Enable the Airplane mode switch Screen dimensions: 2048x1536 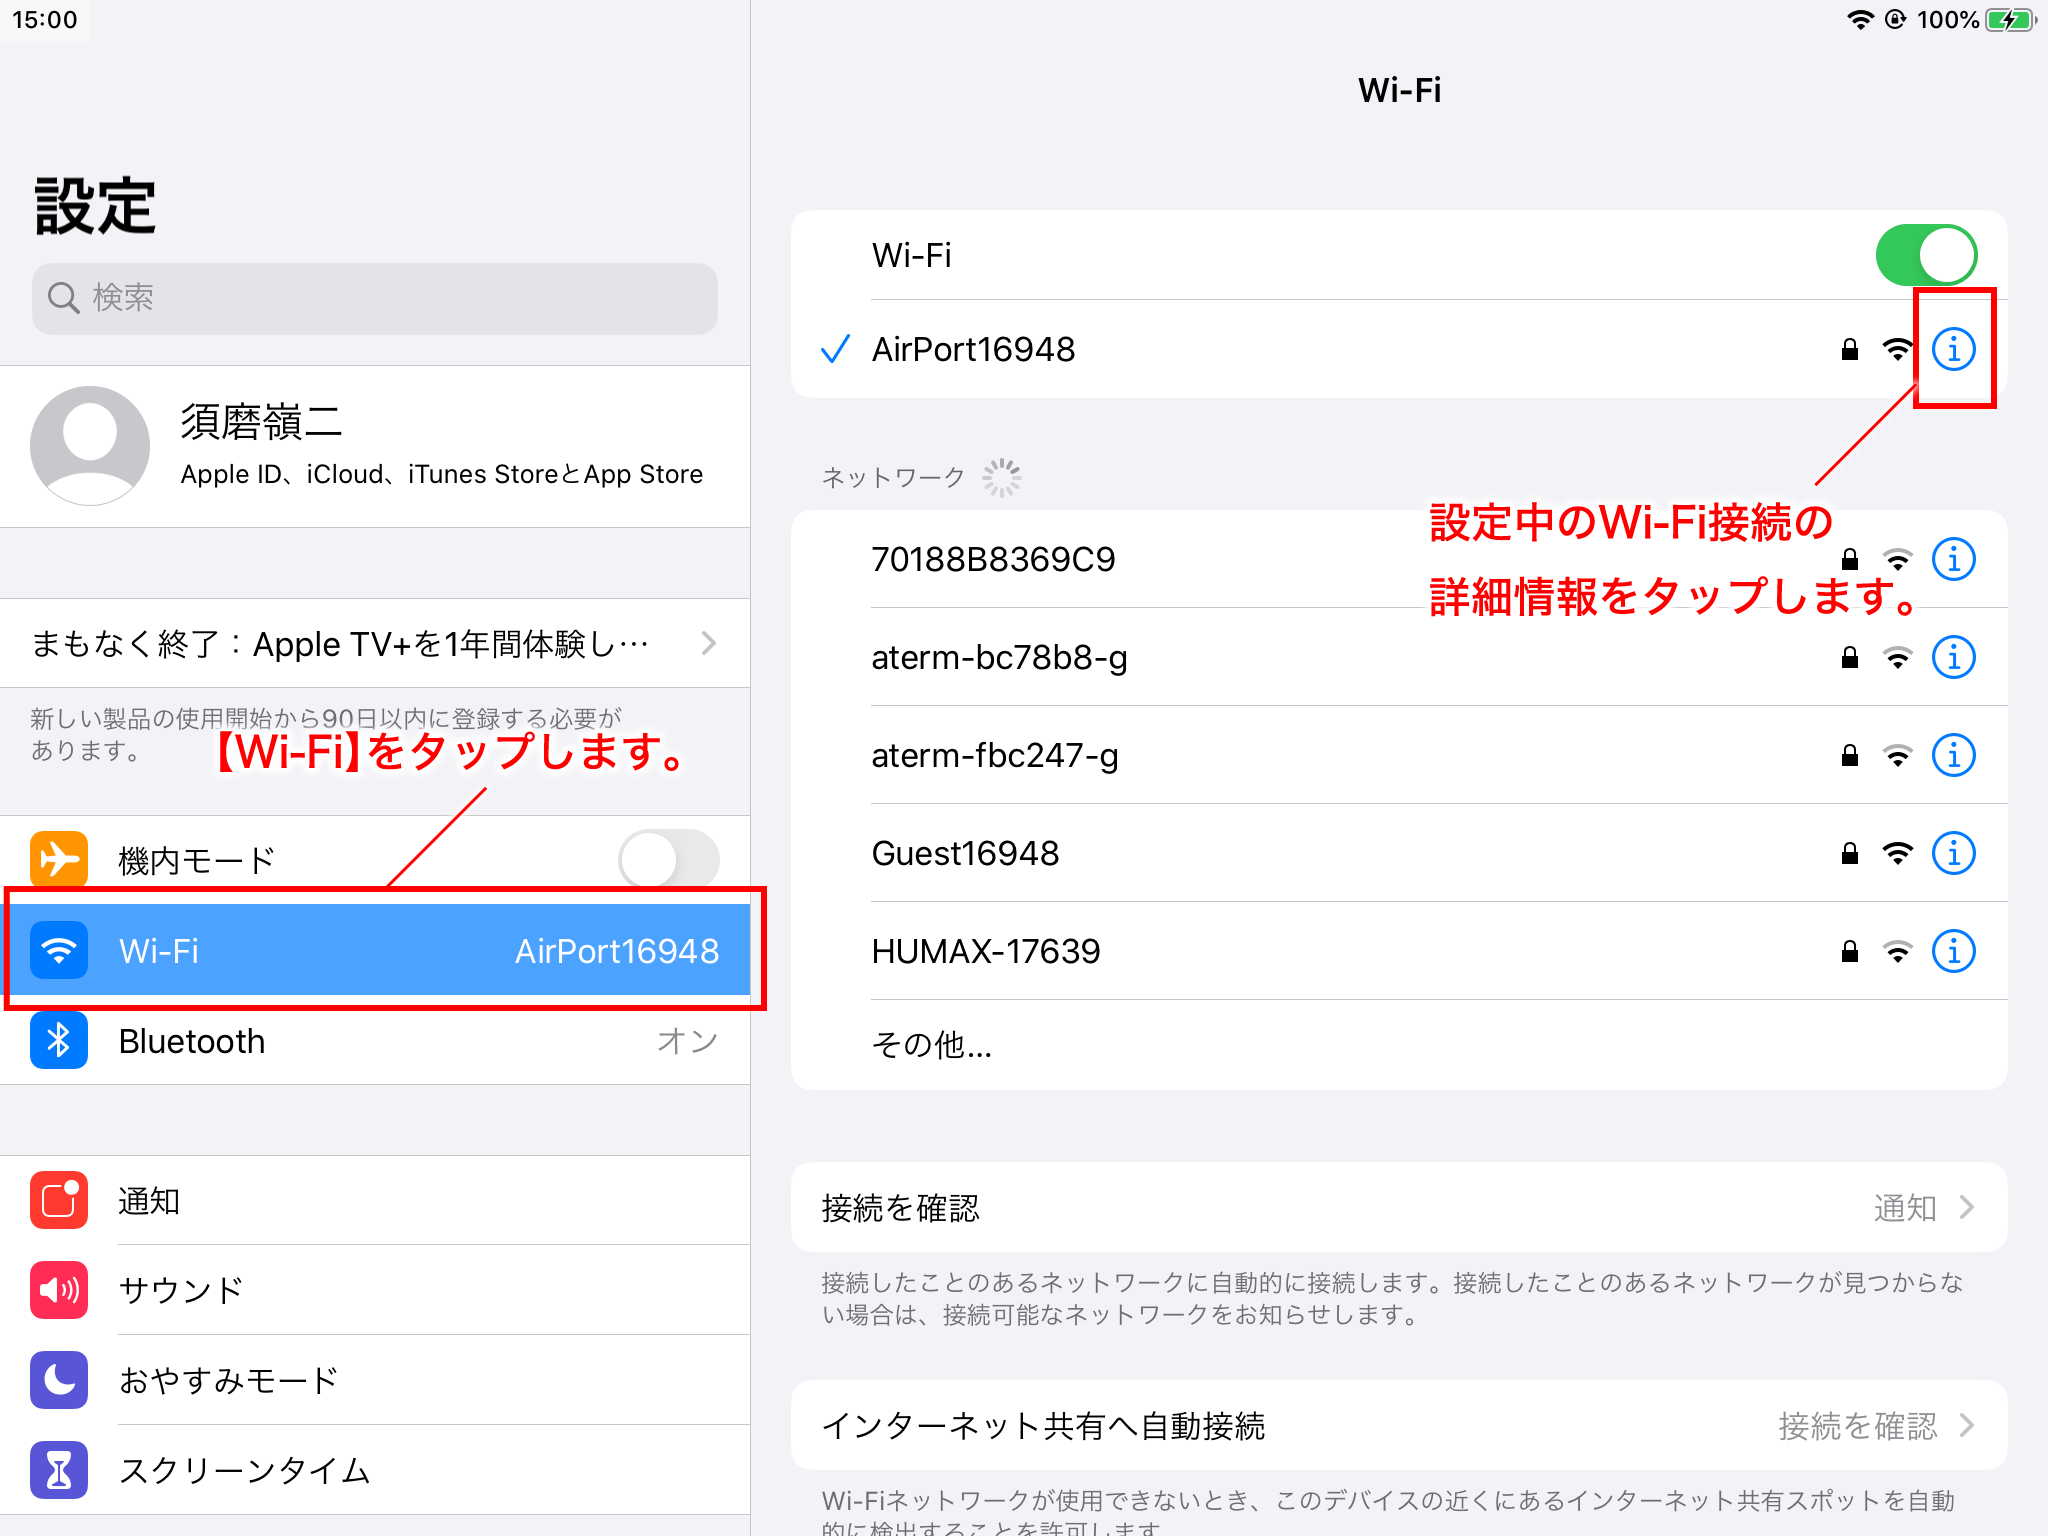click(668, 860)
